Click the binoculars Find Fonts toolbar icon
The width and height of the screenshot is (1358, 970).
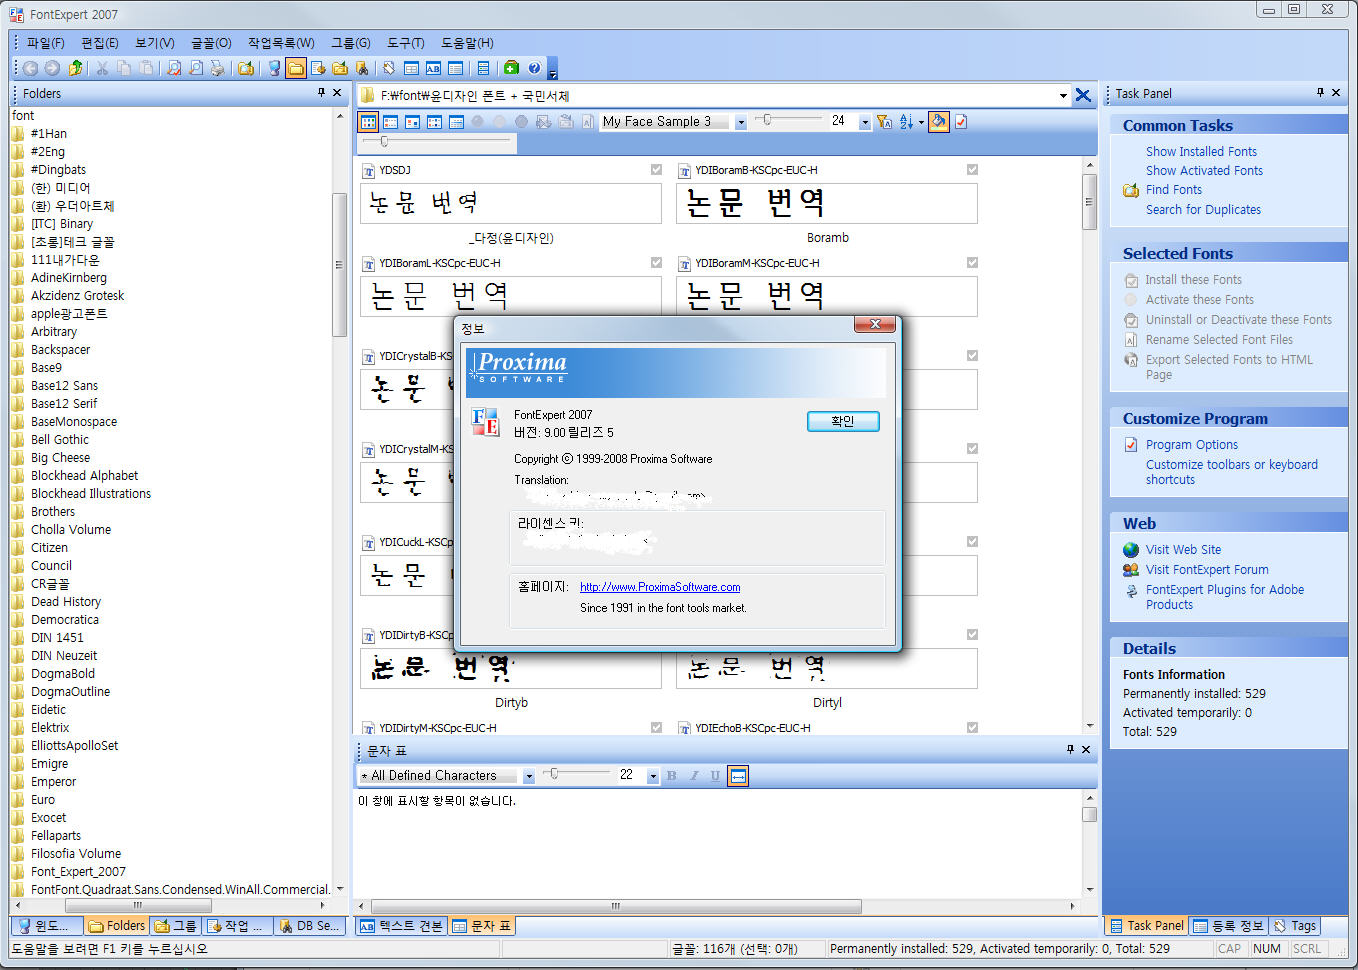pos(362,68)
